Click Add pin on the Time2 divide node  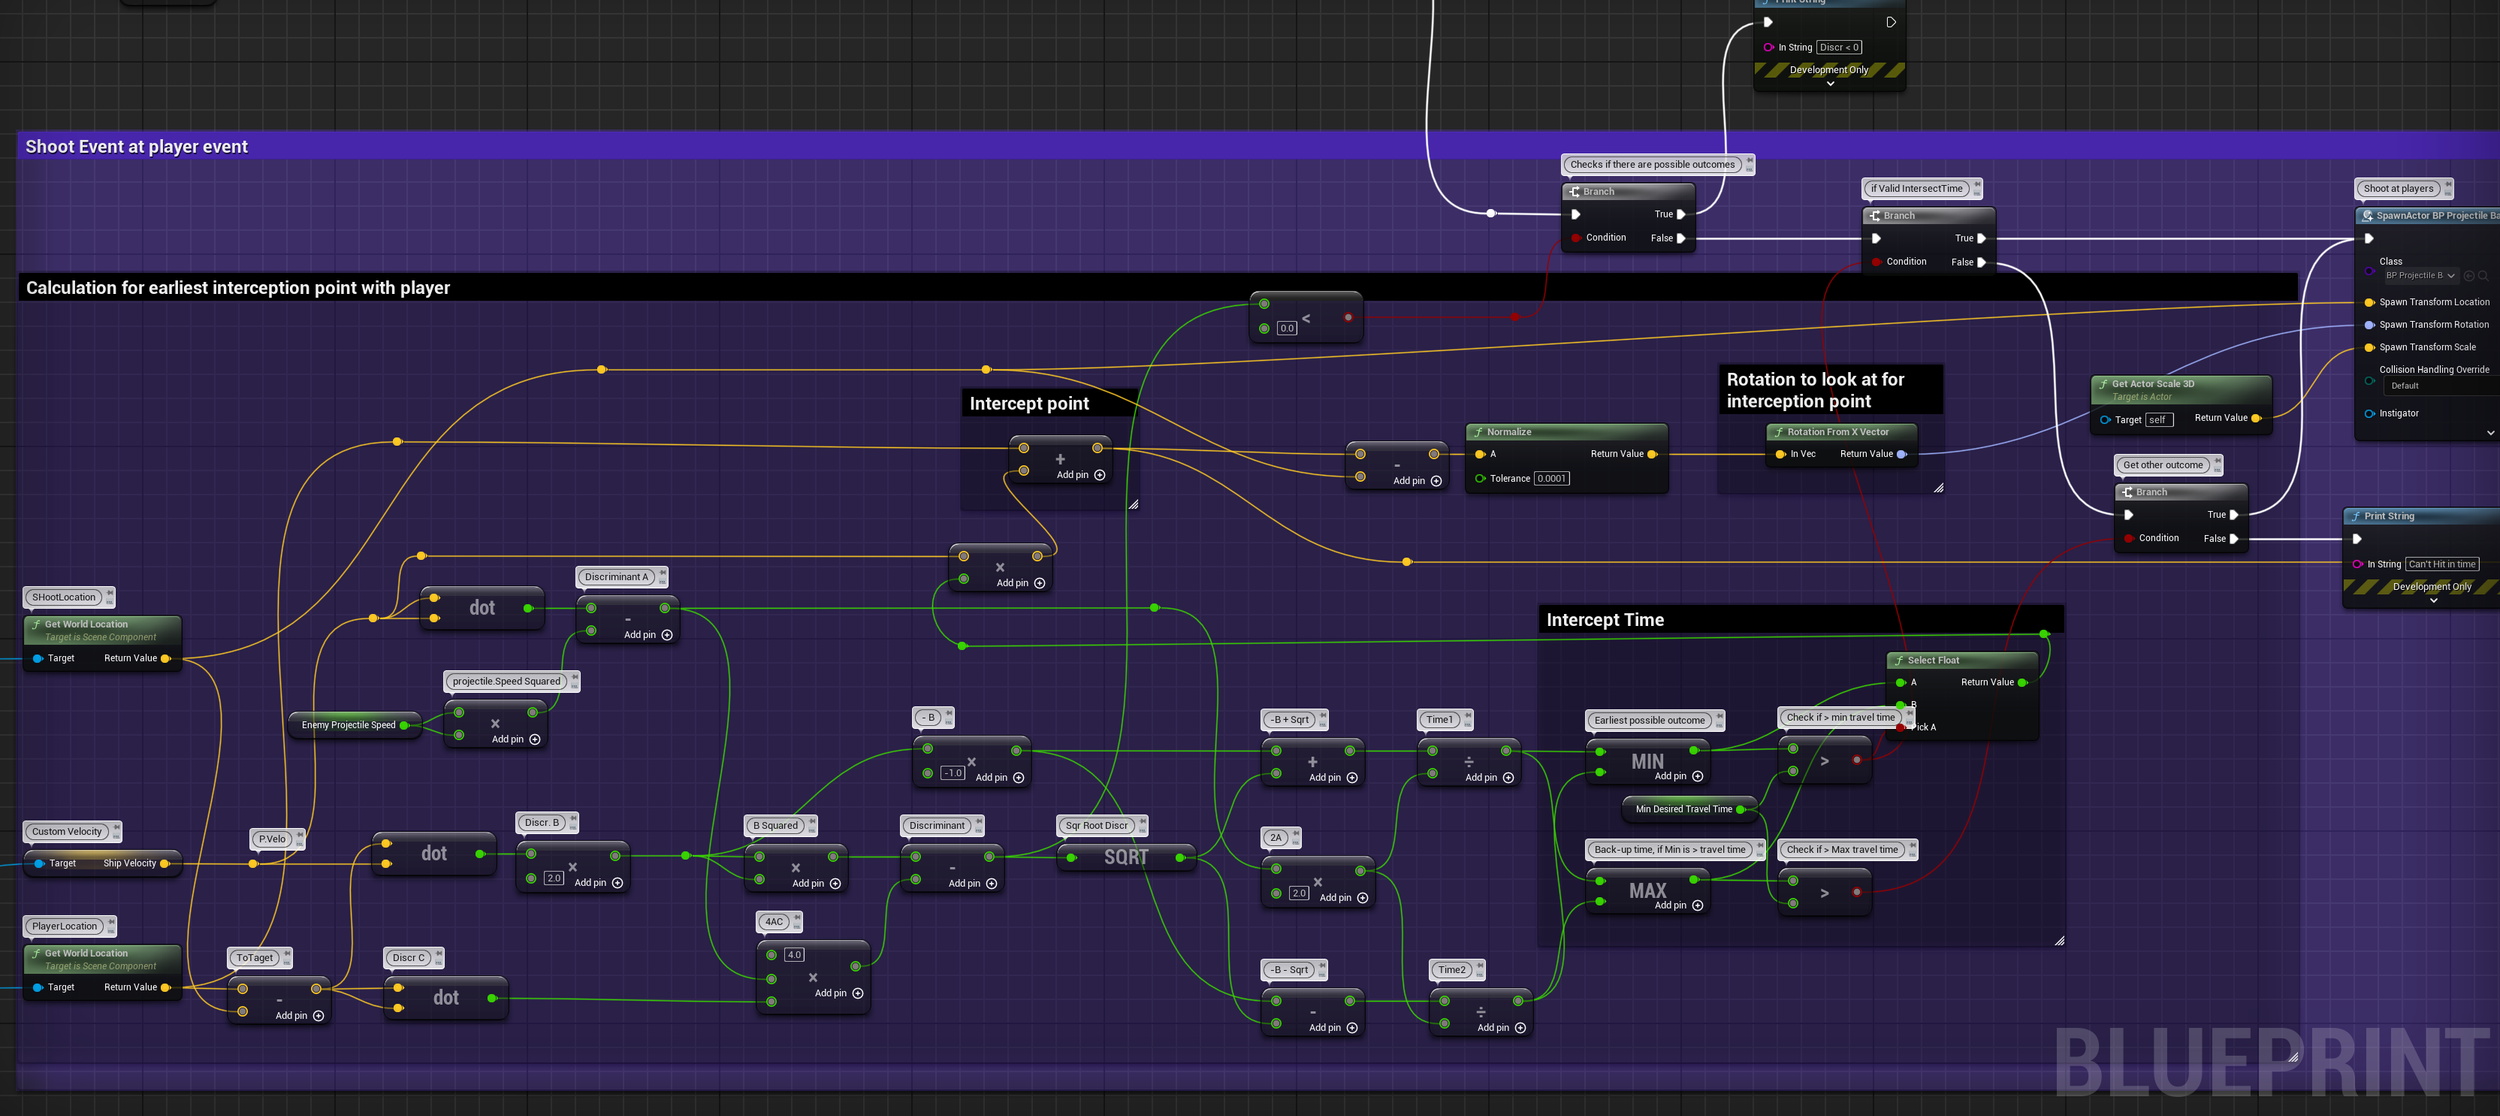point(1501,1028)
